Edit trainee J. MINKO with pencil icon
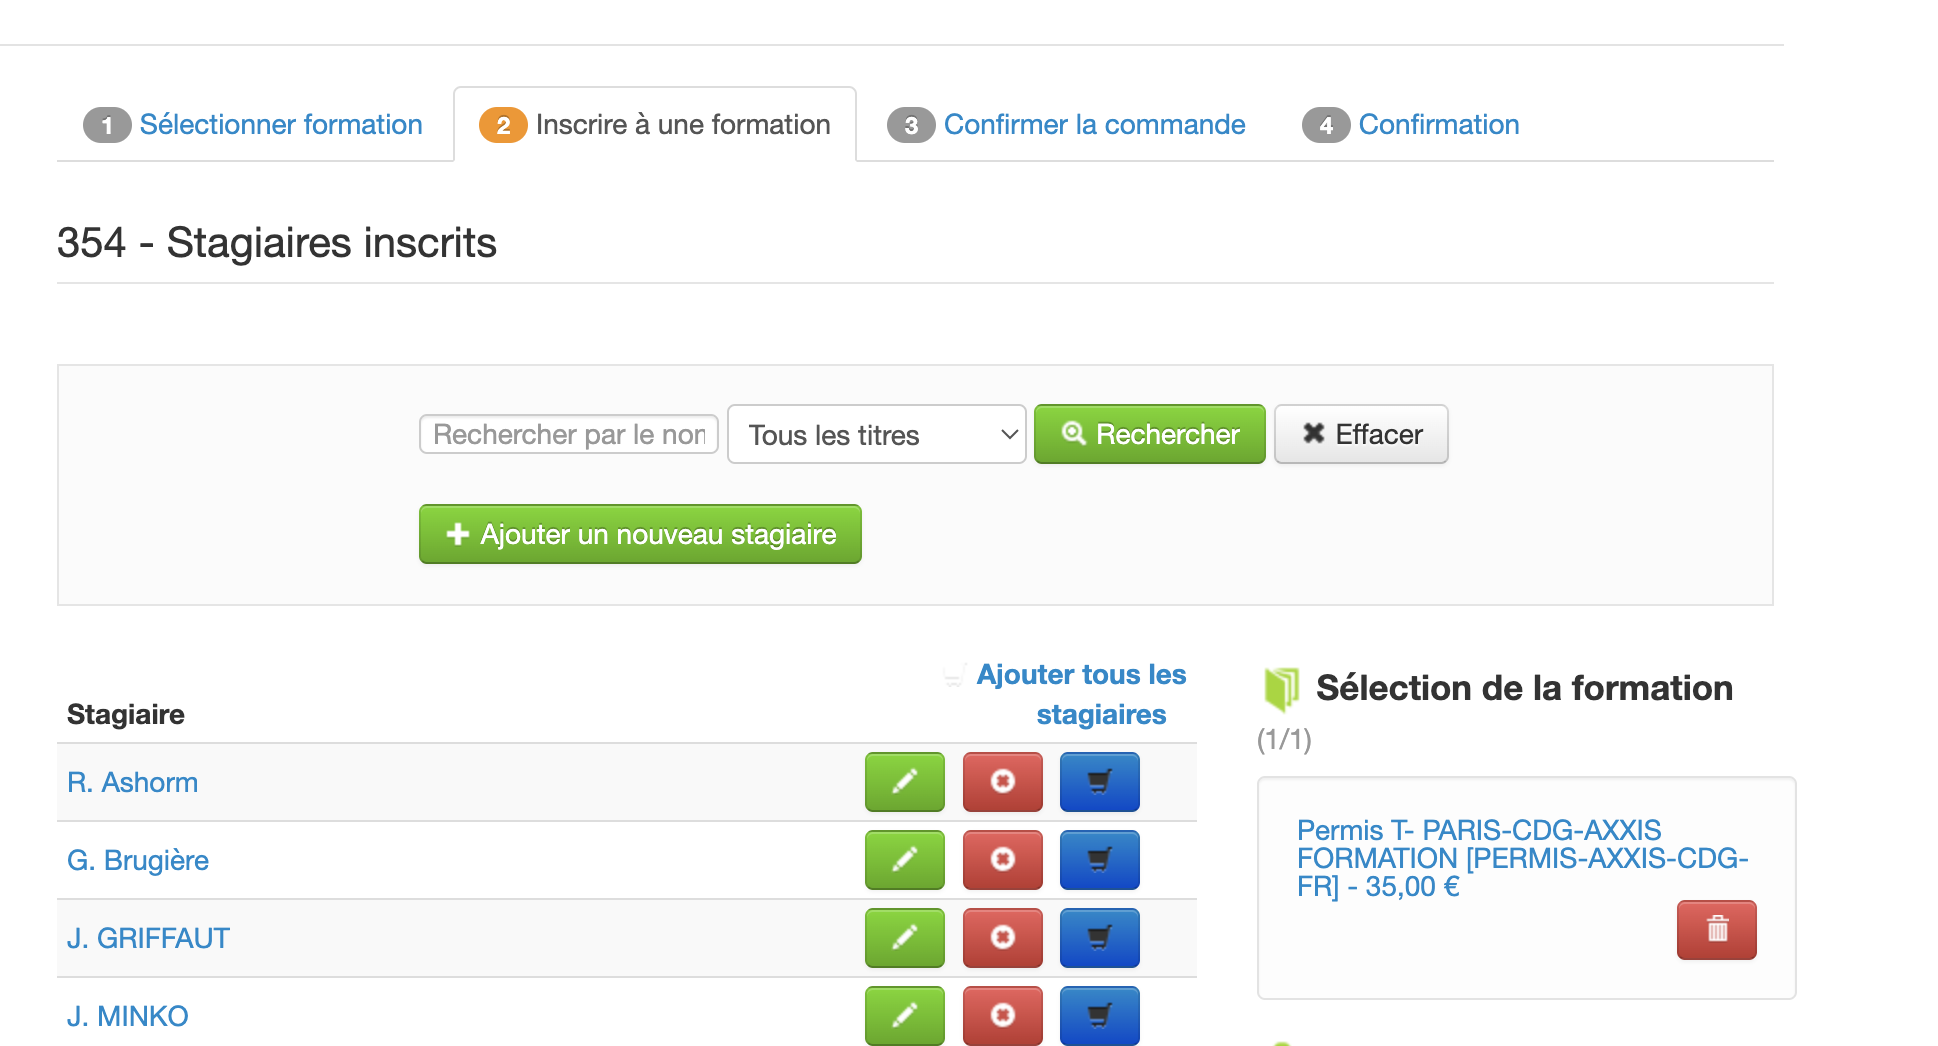 click(x=904, y=1015)
